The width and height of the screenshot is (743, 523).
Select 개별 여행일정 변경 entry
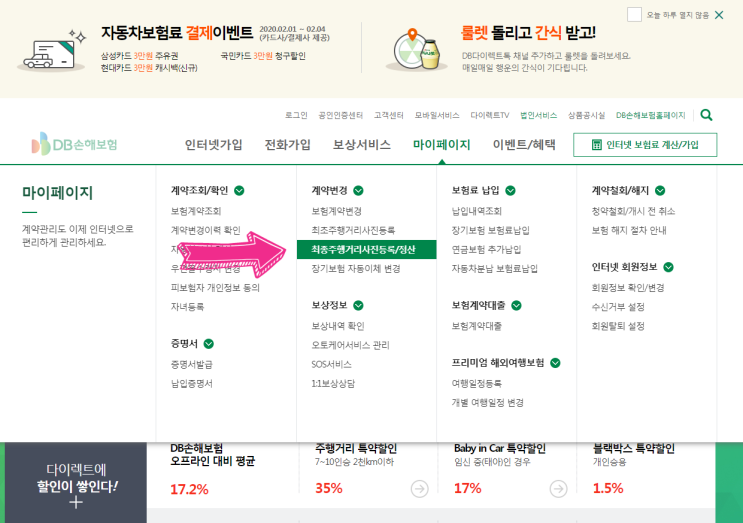(x=488, y=403)
